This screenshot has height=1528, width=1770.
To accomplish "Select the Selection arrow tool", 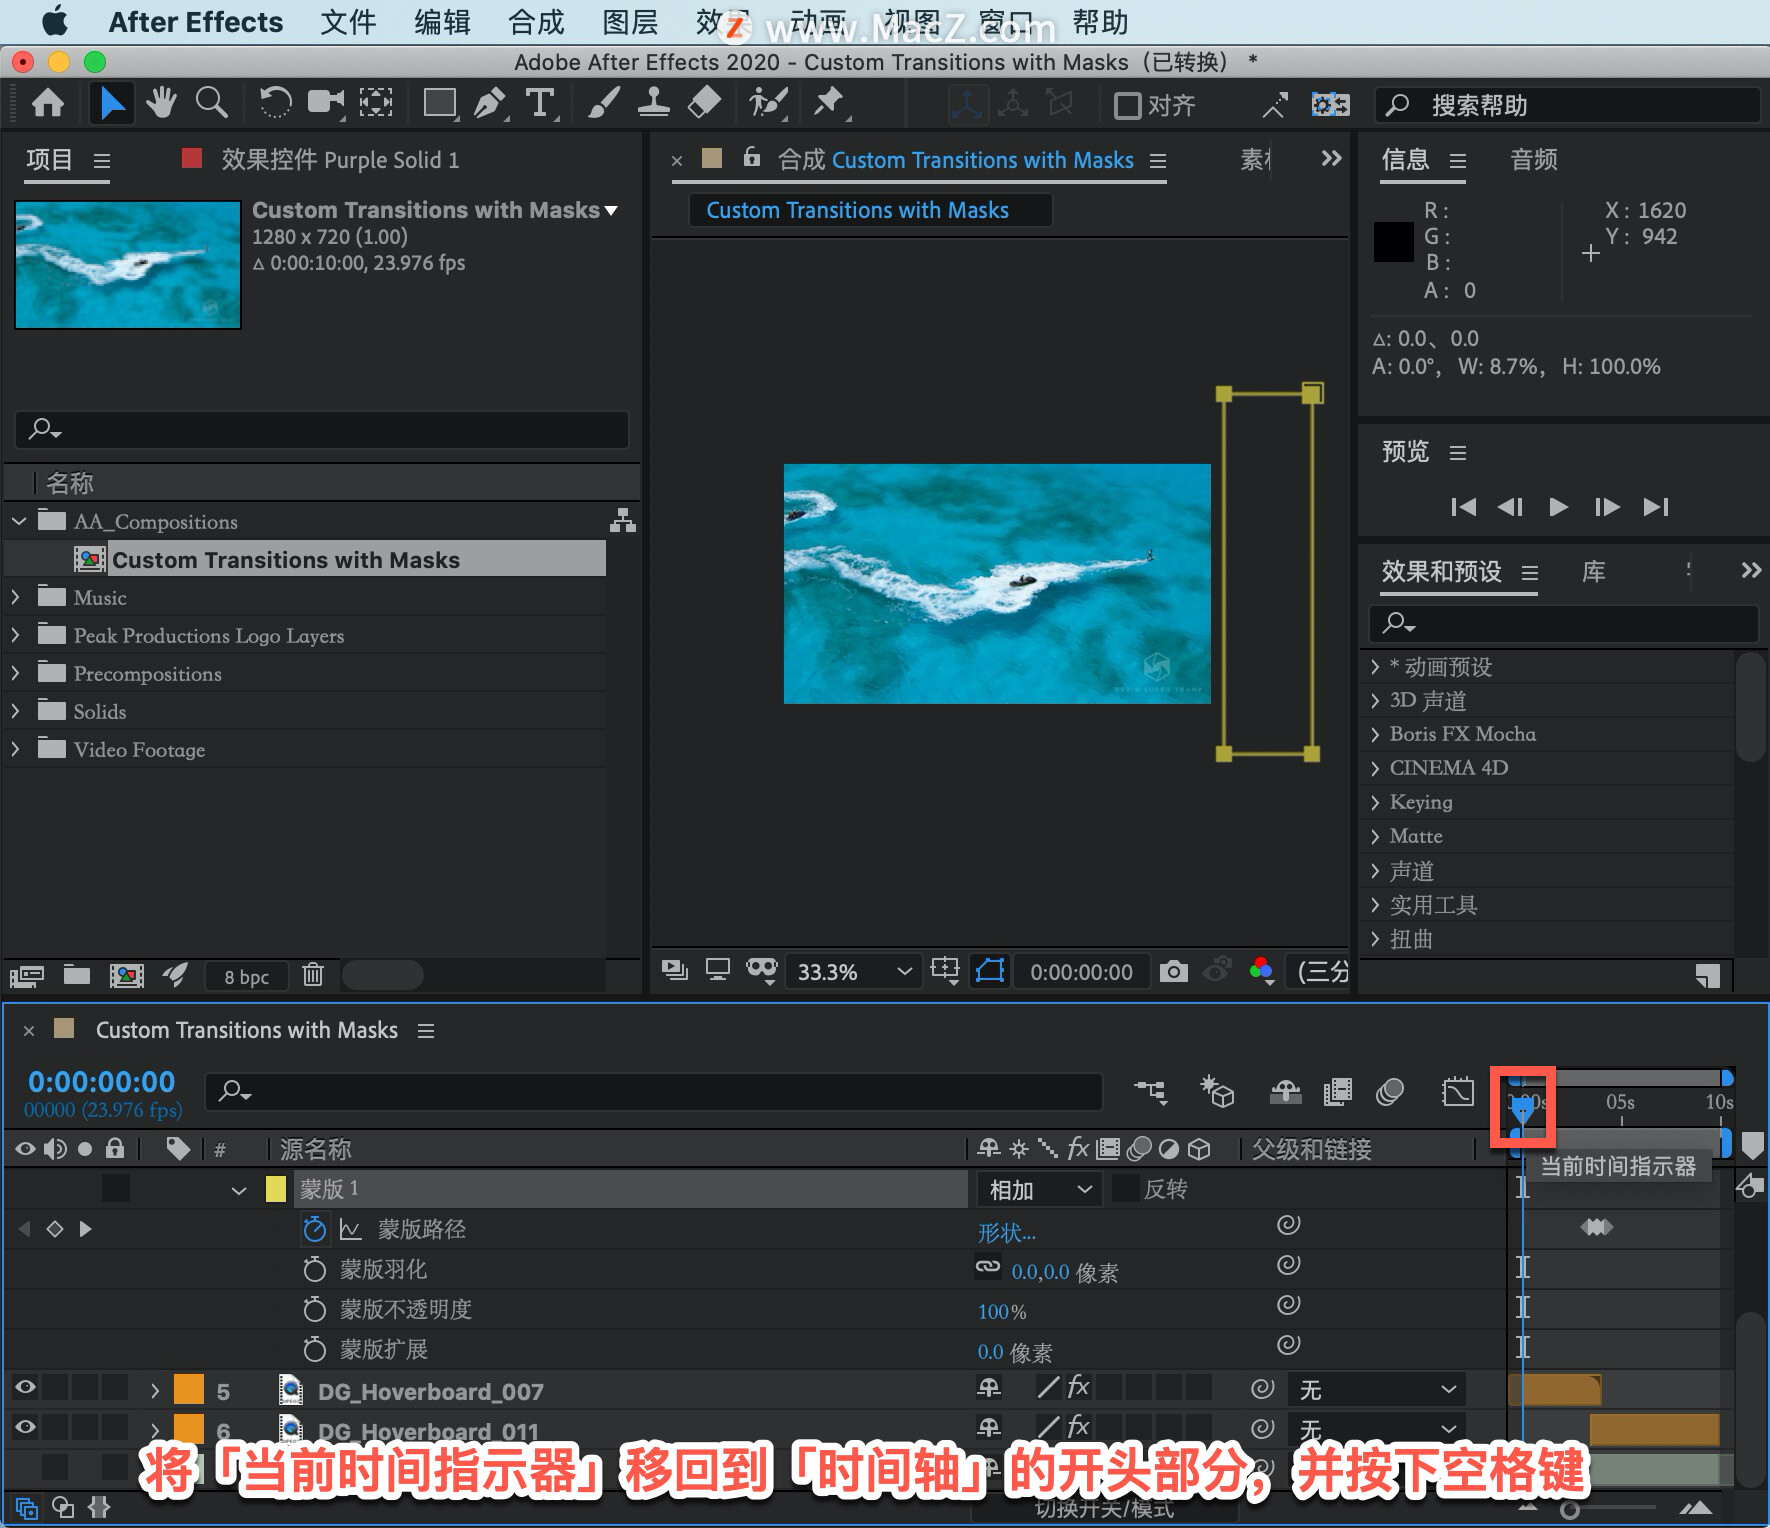I will point(112,104).
